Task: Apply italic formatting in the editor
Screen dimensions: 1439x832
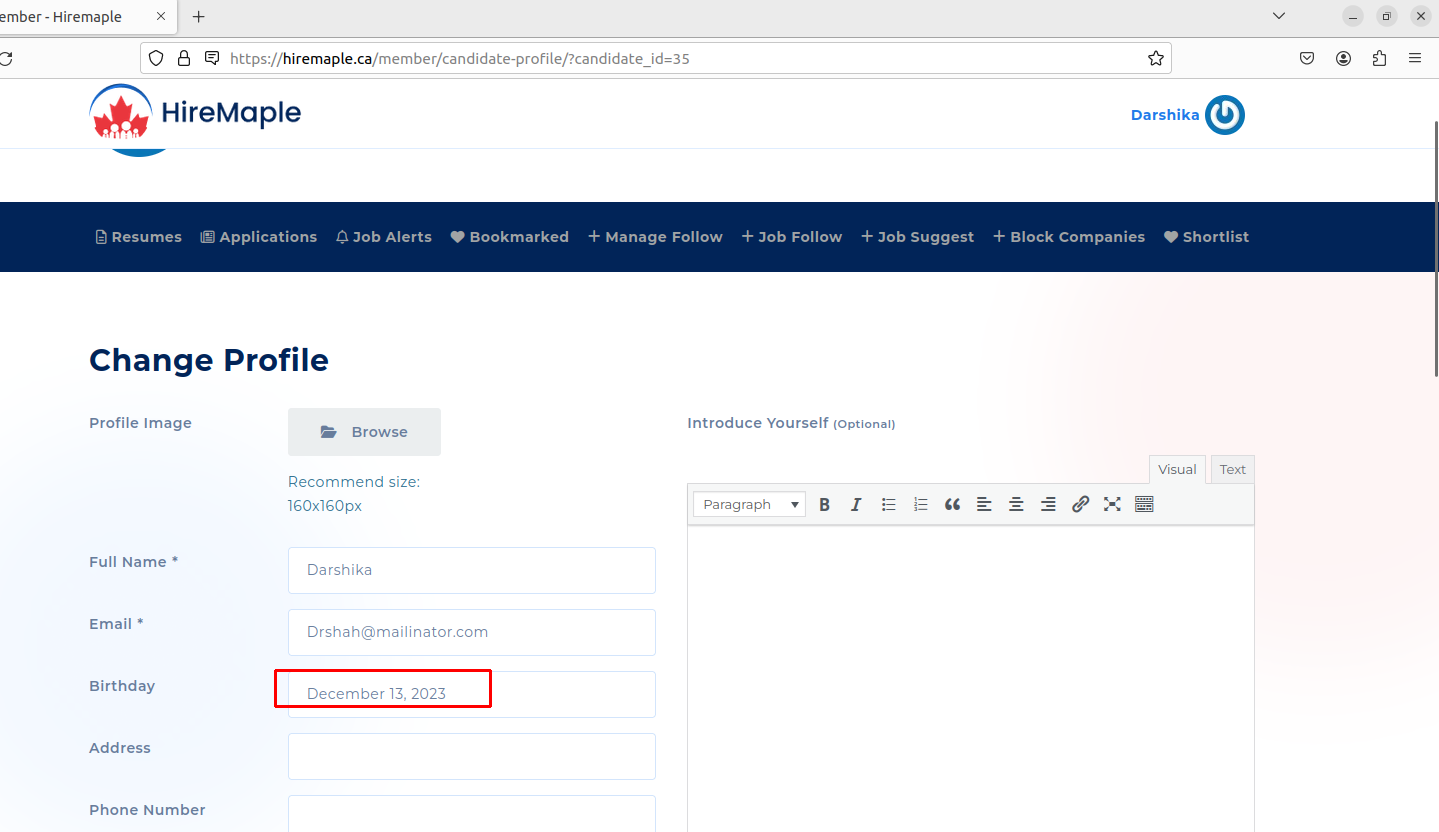Action: point(856,505)
